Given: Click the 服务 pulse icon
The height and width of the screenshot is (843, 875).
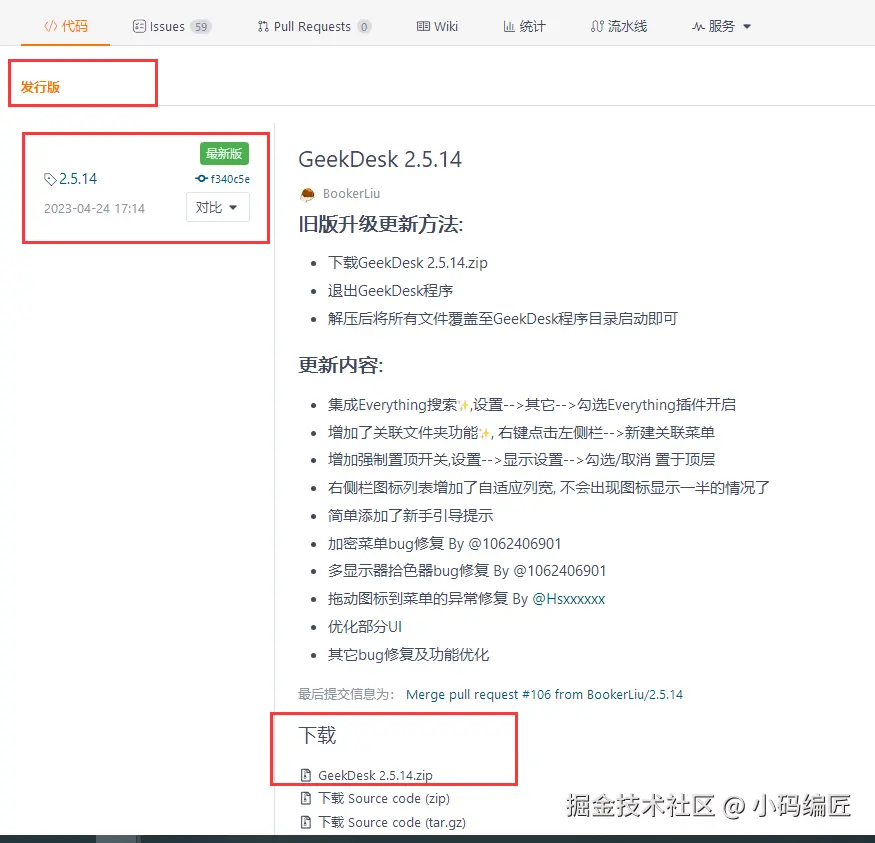Looking at the screenshot, I should click(x=698, y=26).
